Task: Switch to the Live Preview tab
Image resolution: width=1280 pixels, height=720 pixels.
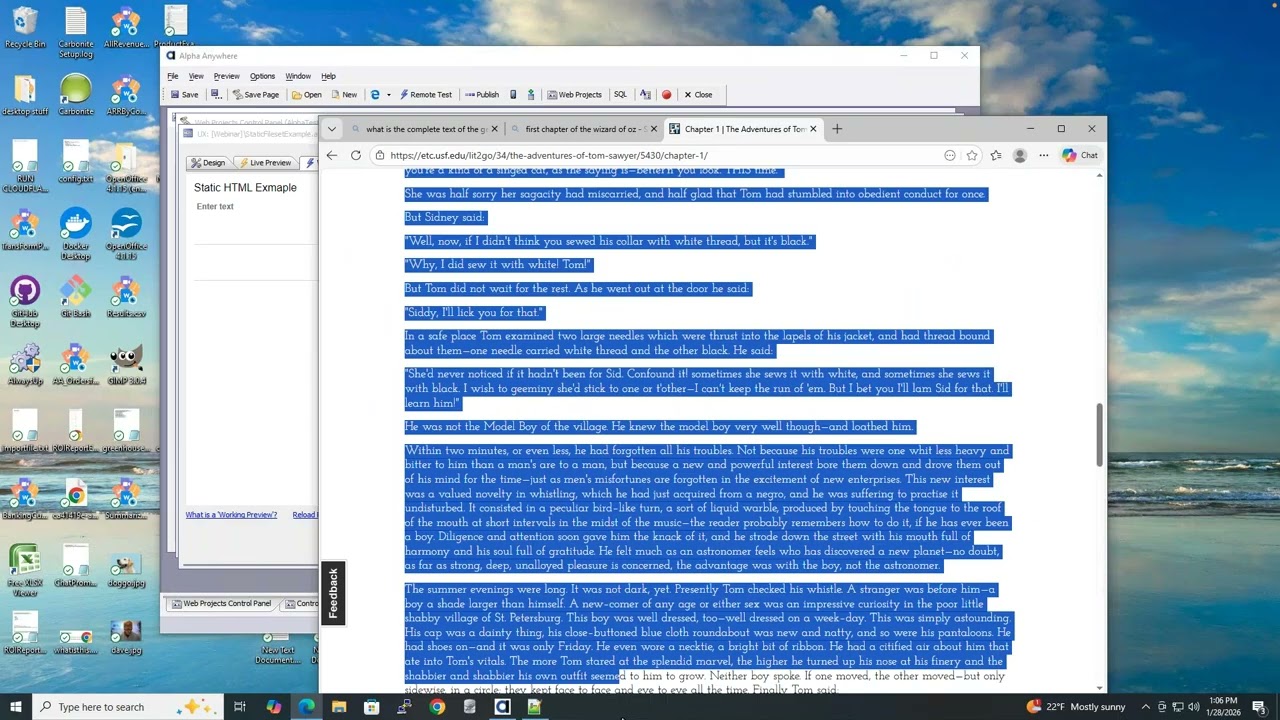Action: click(x=265, y=163)
